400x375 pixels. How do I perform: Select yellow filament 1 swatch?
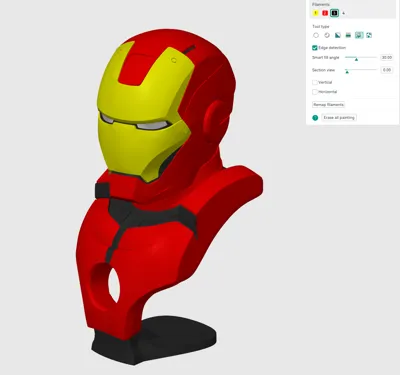[x=316, y=13]
